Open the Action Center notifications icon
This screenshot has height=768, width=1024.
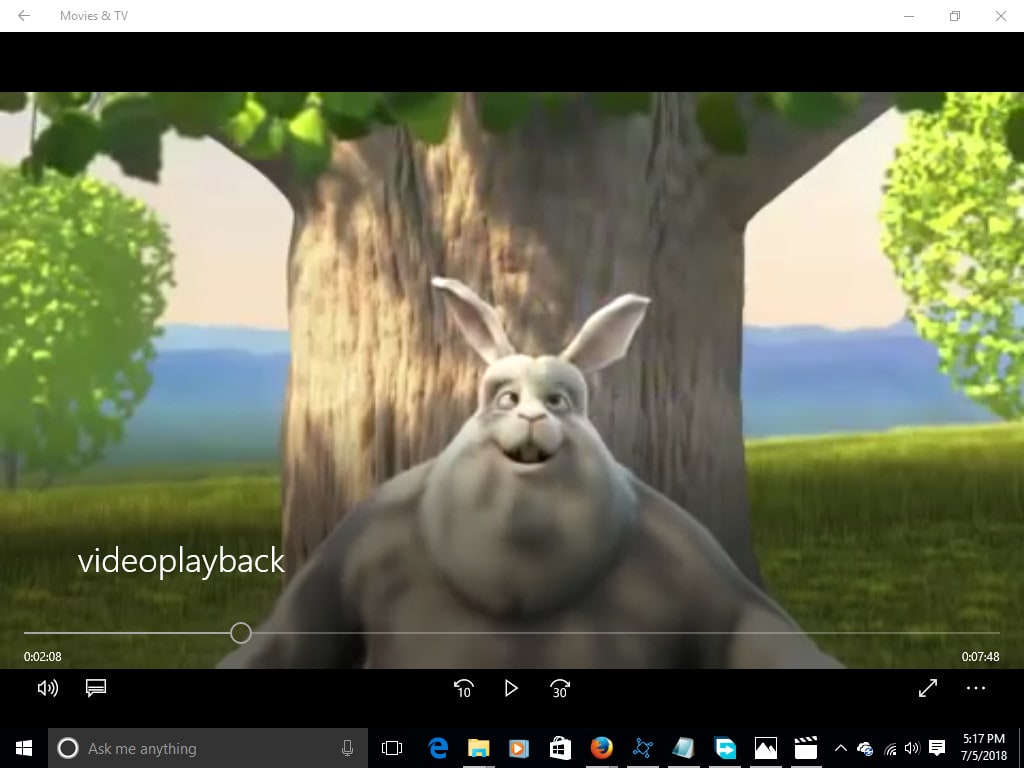pos(937,748)
